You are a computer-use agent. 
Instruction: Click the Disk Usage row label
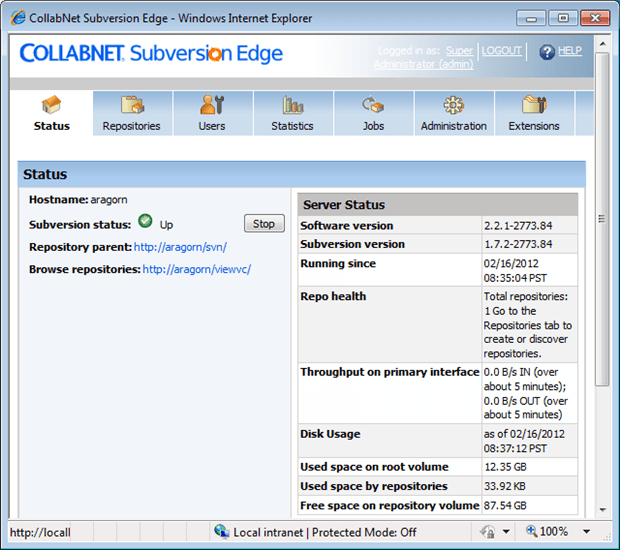point(330,434)
